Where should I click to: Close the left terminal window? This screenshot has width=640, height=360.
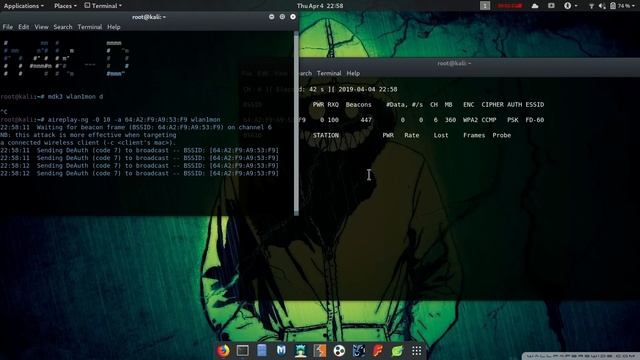point(293,17)
